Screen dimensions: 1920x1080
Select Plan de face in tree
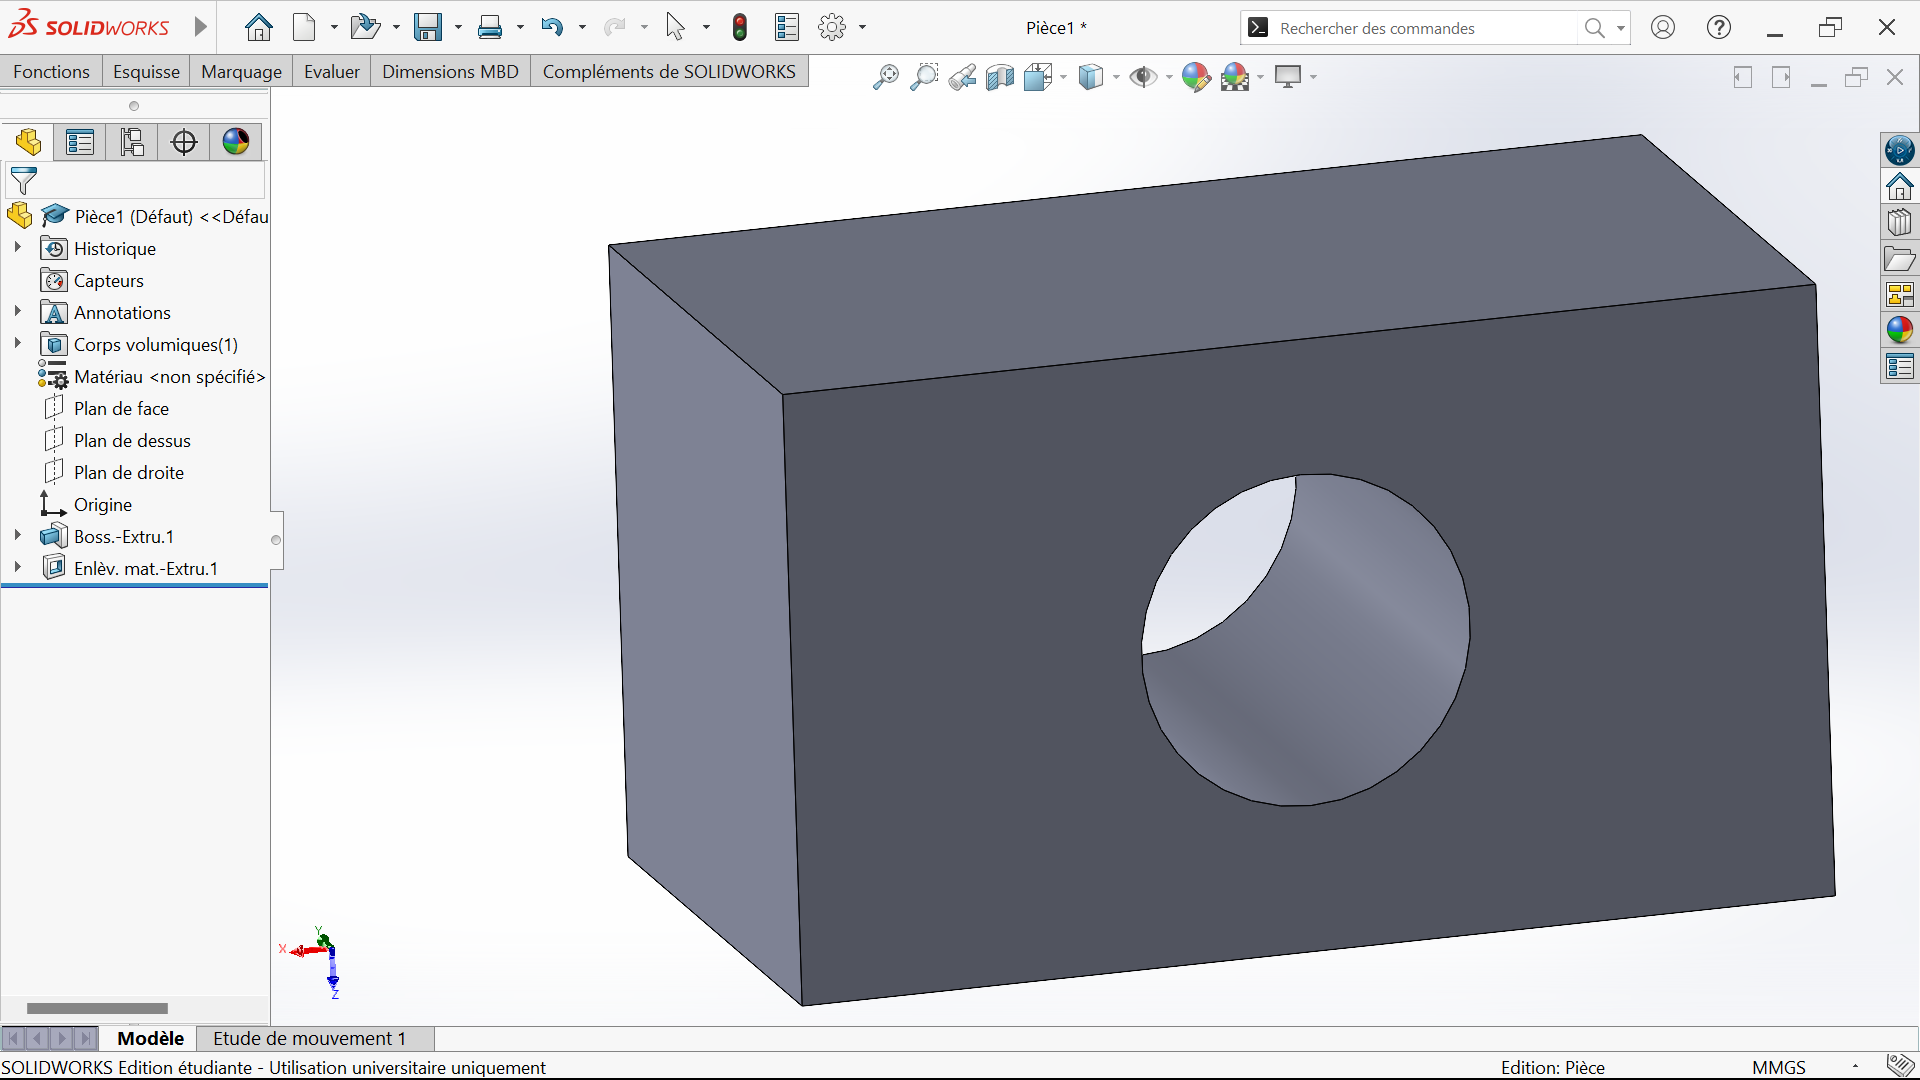(122, 408)
